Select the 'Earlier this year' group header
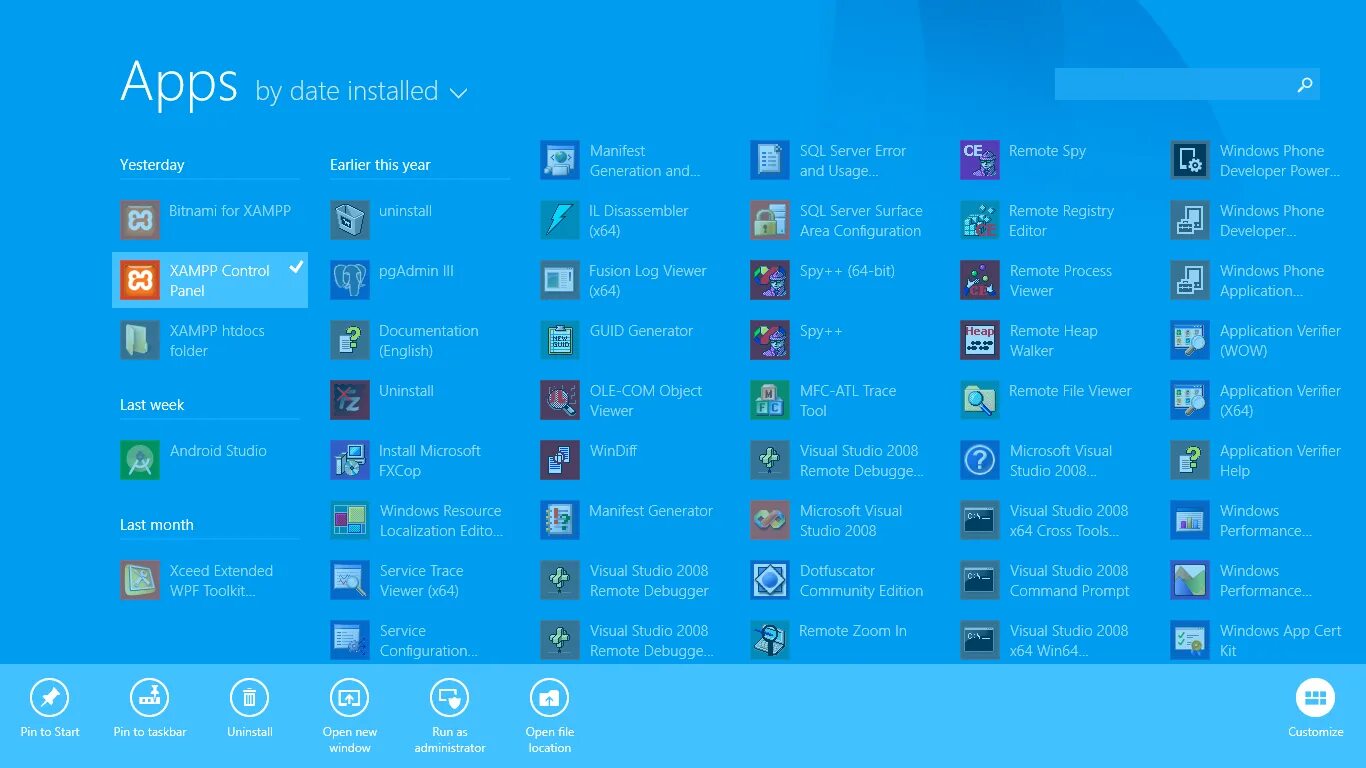Viewport: 1366px width, 768px height. pos(380,165)
